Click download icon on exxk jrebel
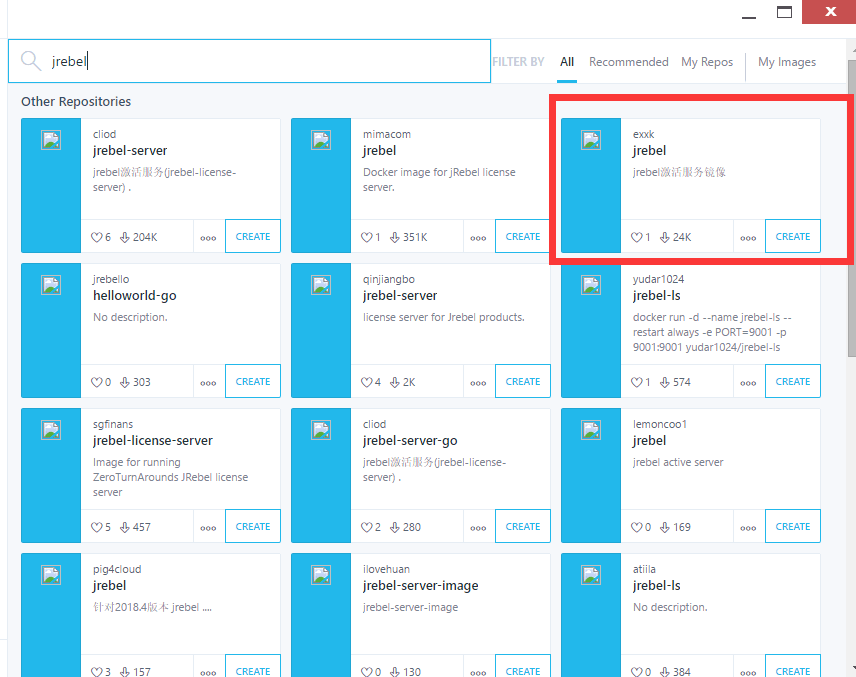The width and height of the screenshot is (856, 677). [x=664, y=237]
